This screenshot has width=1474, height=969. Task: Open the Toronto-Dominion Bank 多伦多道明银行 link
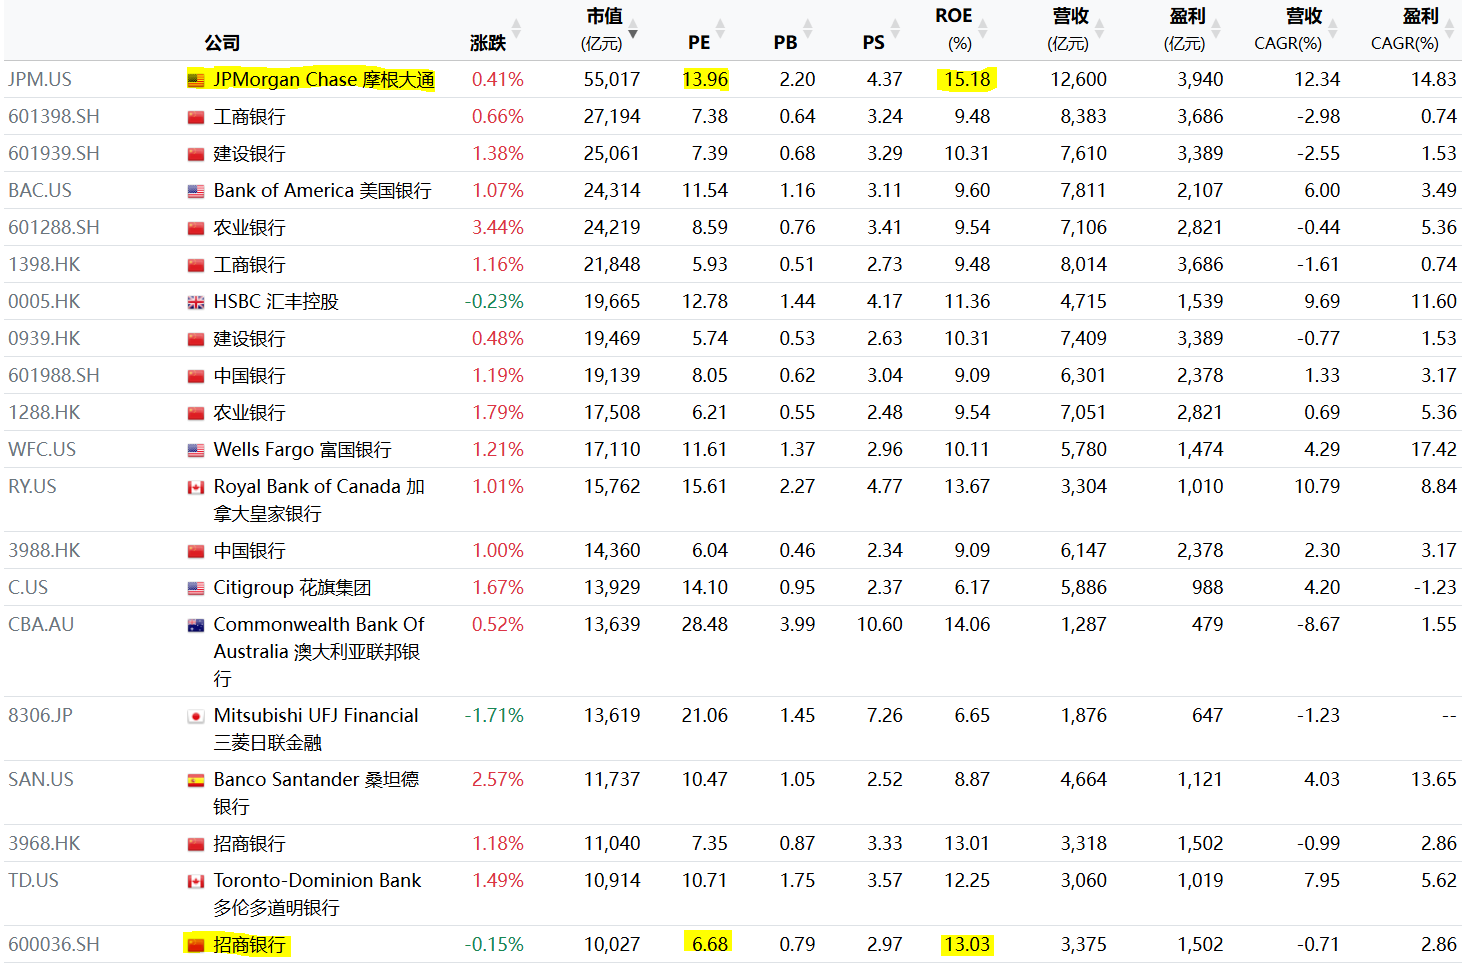coord(317,894)
